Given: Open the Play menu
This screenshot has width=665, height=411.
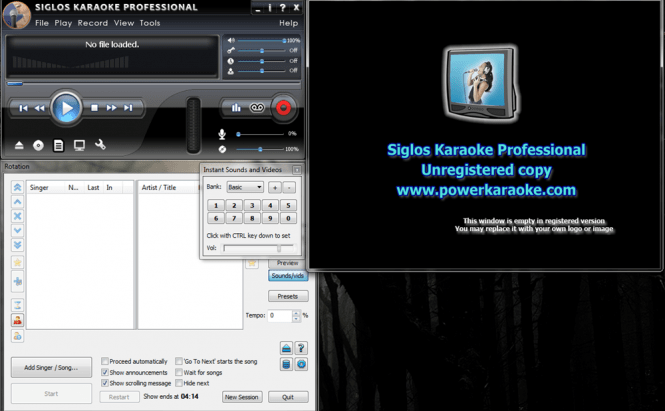Looking at the screenshot, I should 63,23.
